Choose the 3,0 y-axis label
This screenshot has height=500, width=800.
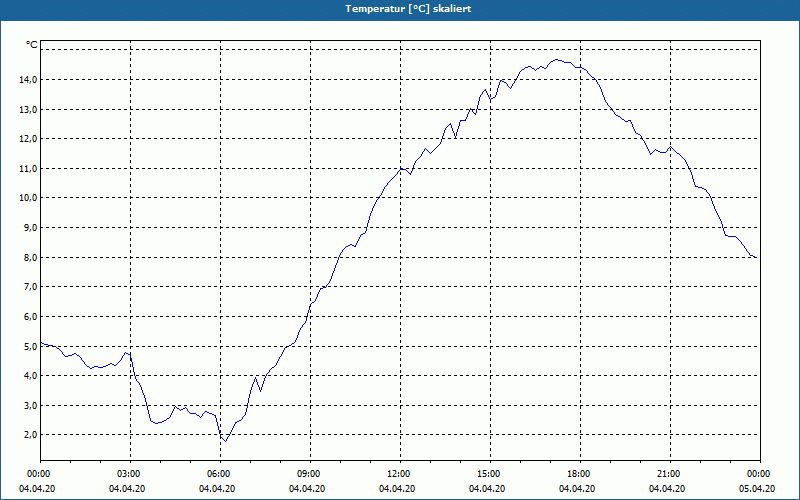30,405
